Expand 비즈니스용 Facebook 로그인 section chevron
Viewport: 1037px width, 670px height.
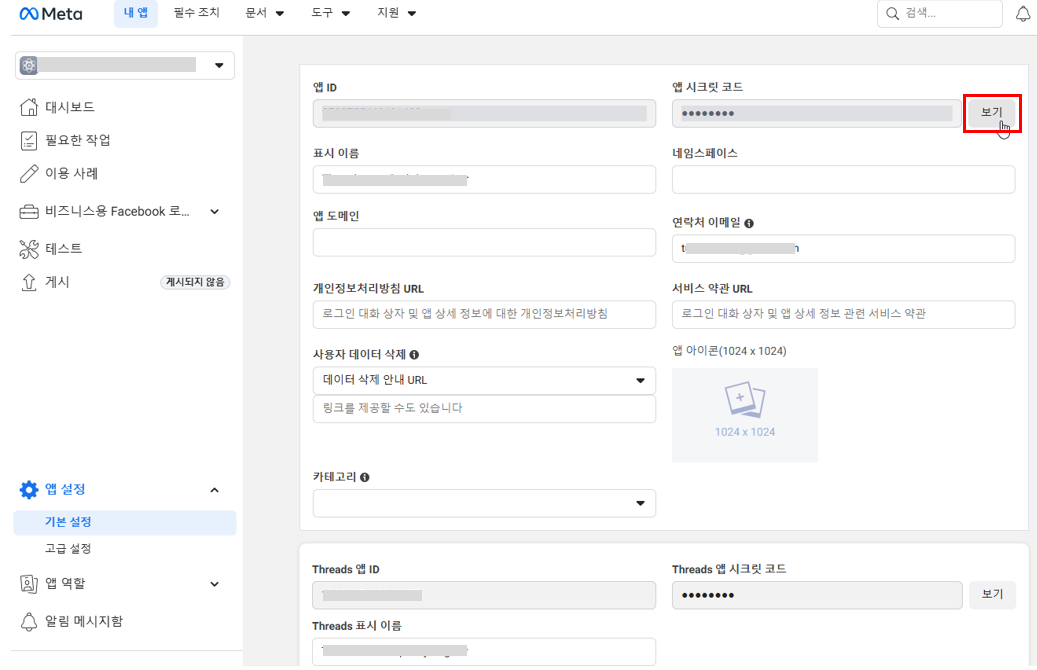click(x=214, y=212)
